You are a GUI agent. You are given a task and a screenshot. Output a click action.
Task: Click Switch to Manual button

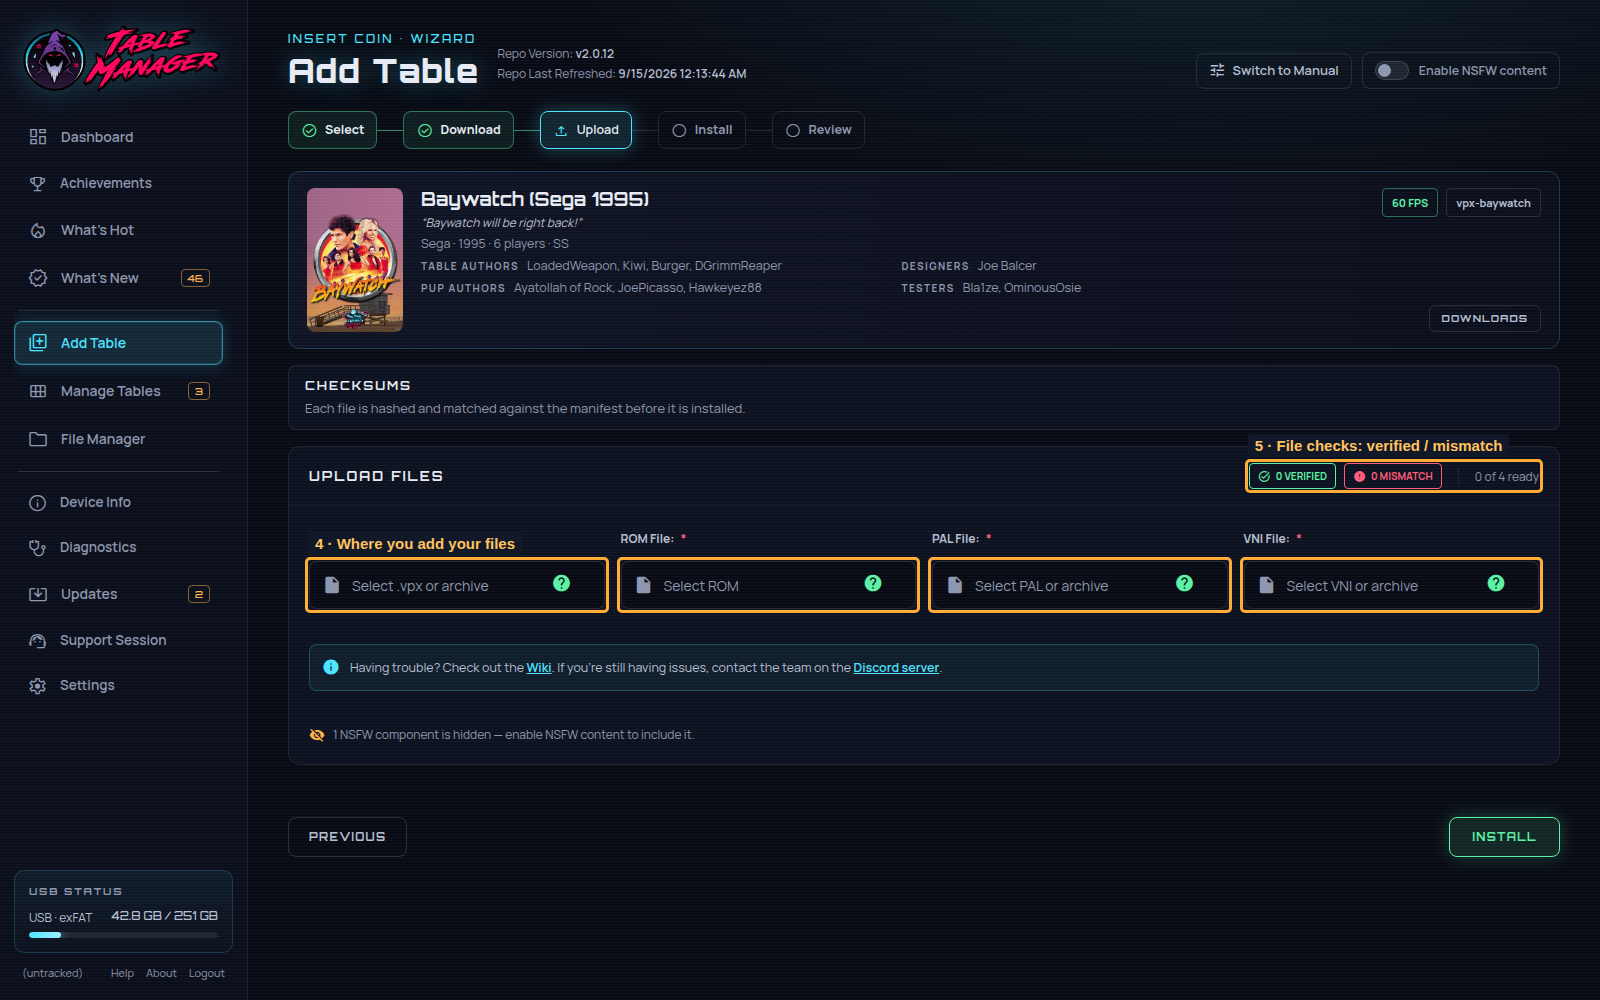[1274, 71]
